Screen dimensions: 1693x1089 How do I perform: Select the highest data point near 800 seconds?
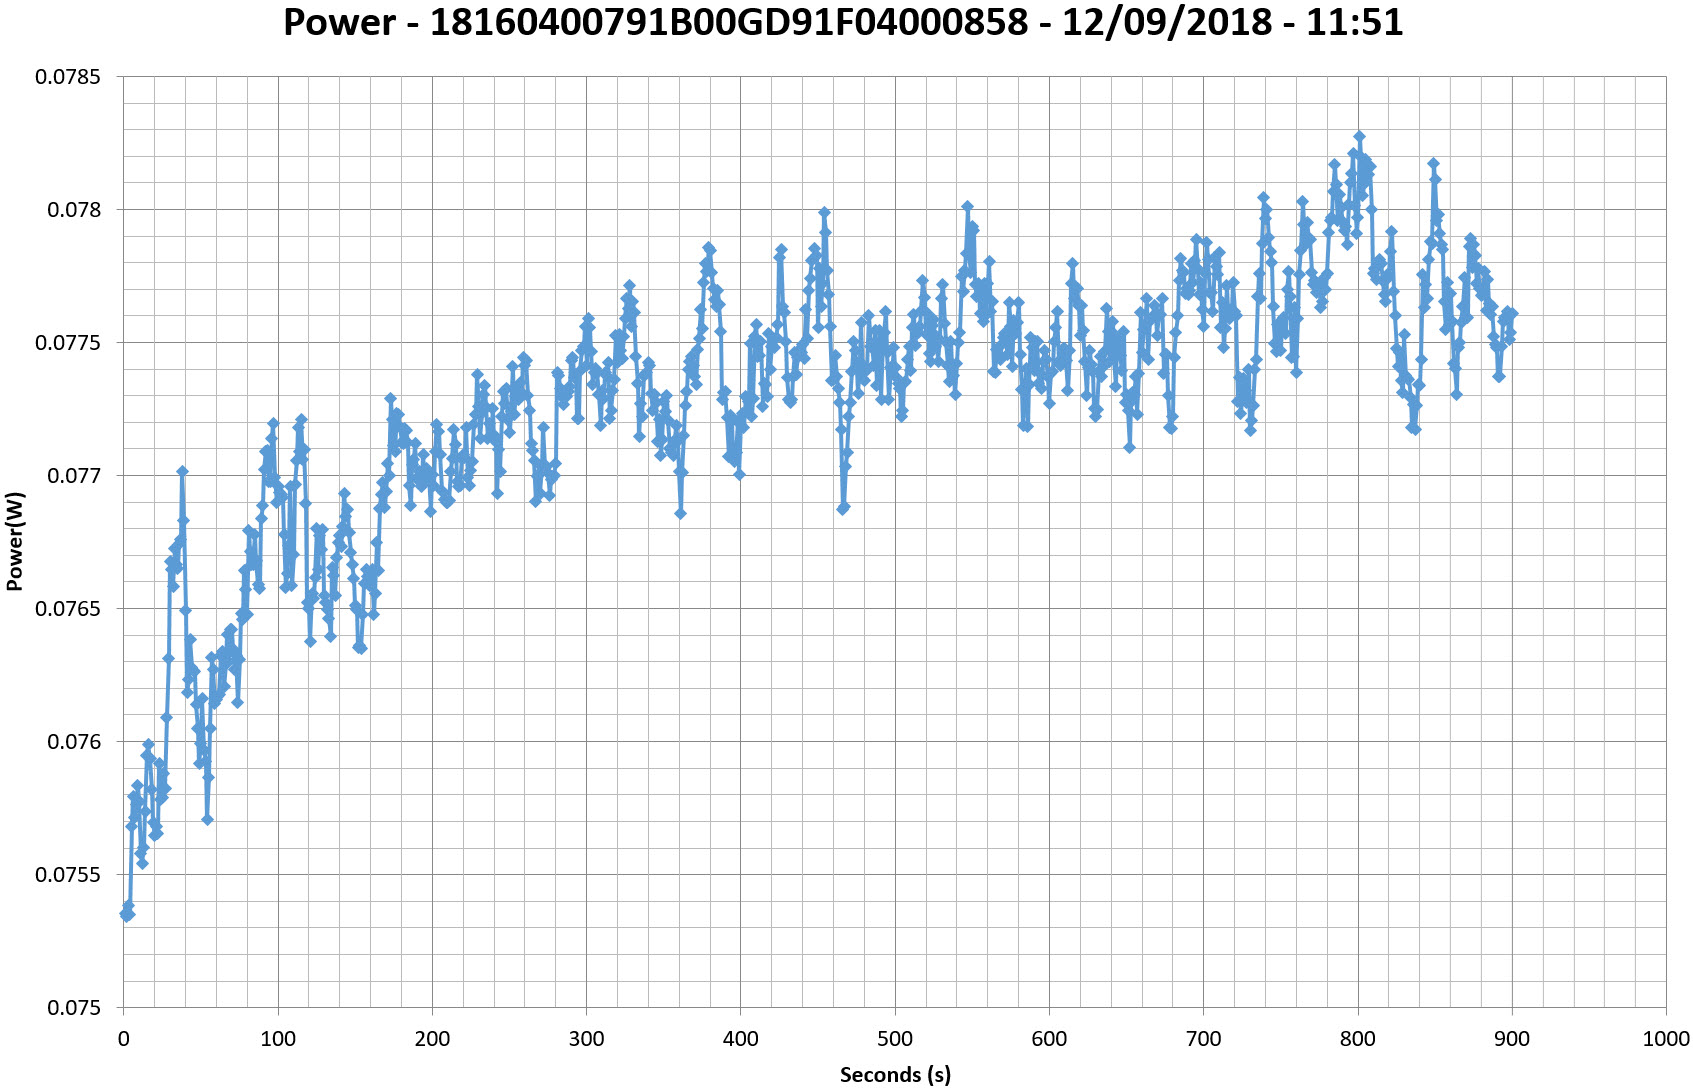click(1359, 137)
